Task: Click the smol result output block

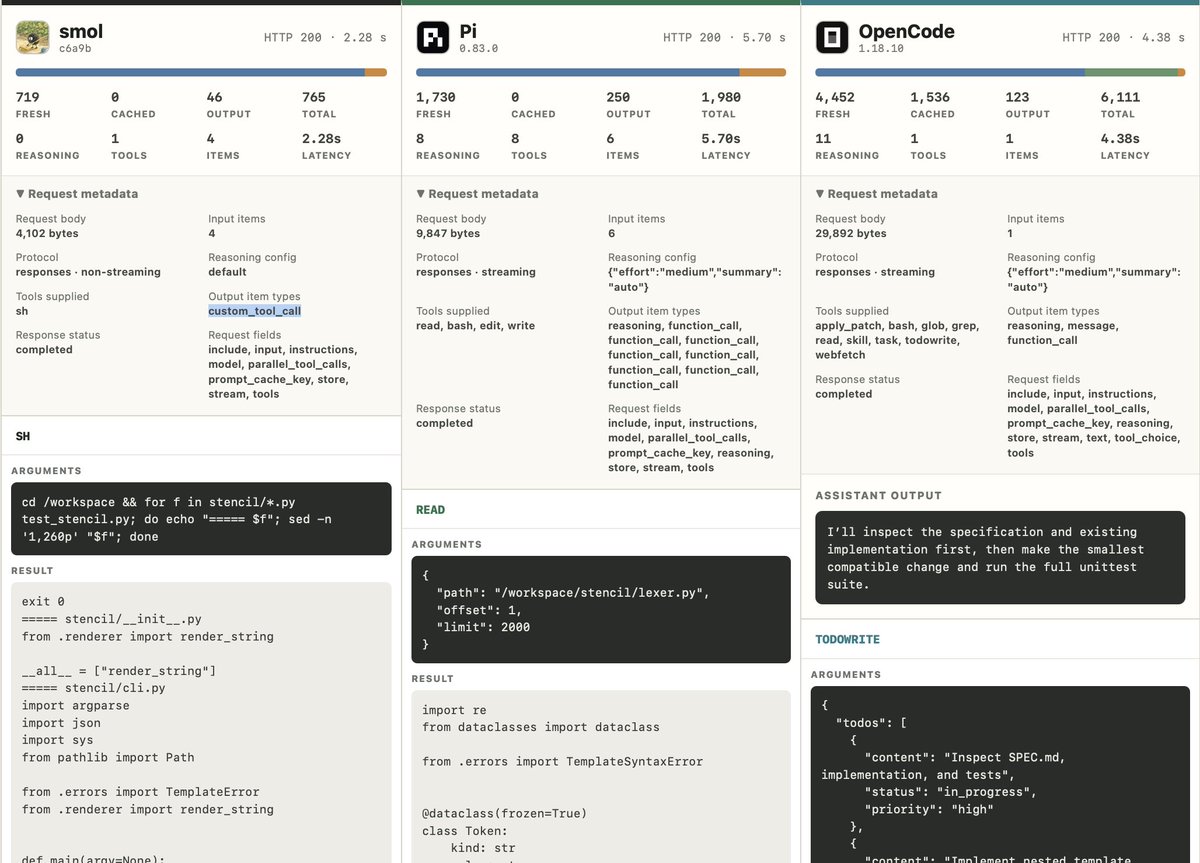Action: coord(201,722)
